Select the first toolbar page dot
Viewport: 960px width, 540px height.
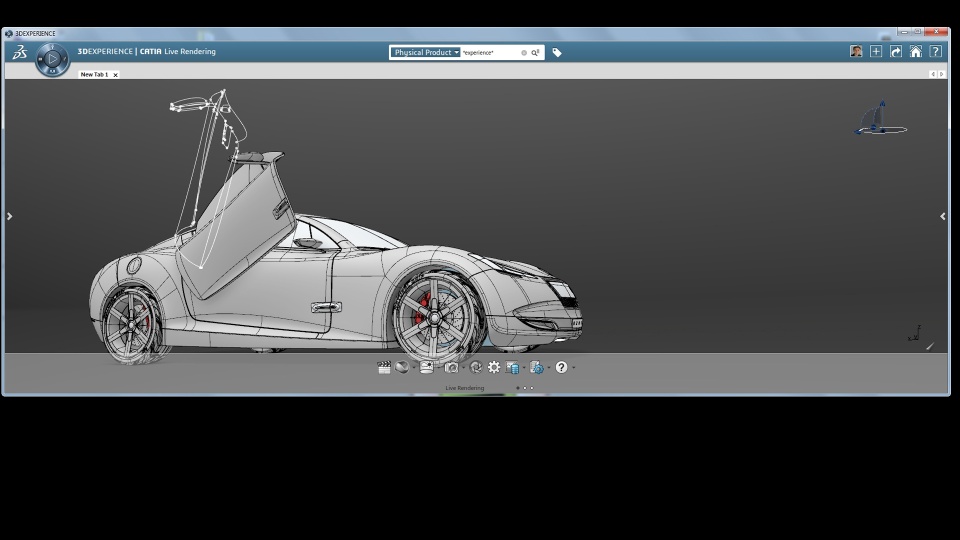tap(518, 388)
